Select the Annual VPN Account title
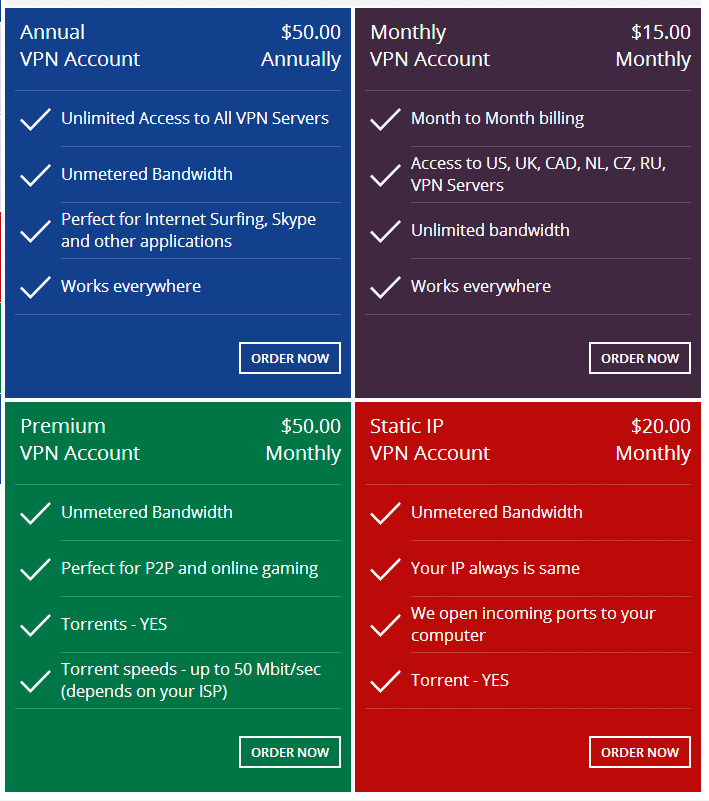709x801 pixels. tap(80, 46)
